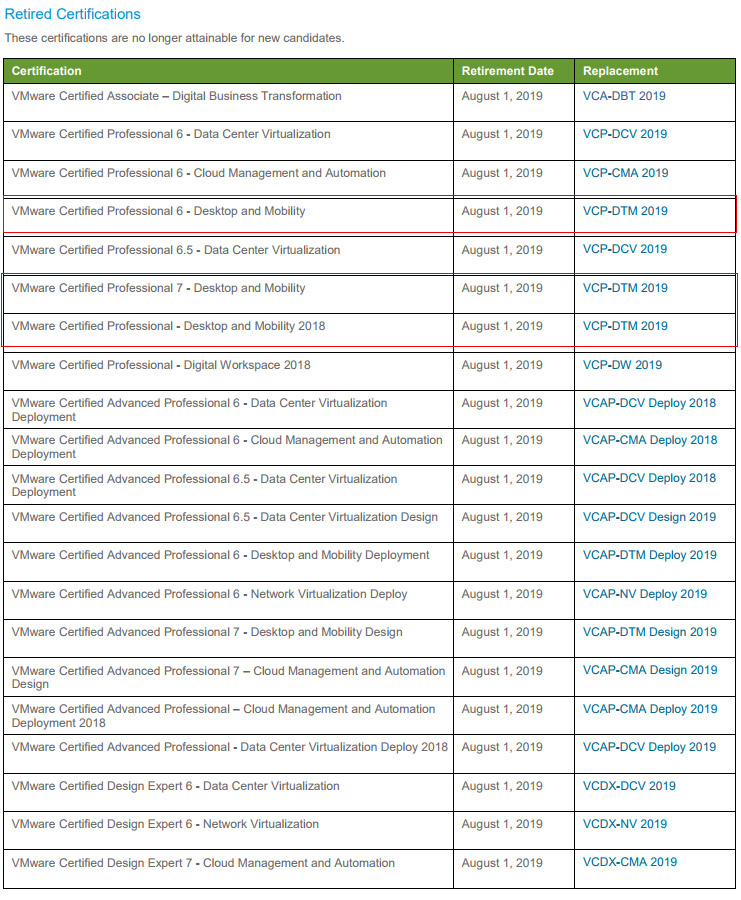Open VCP-DTM 2019 link for Professional 6 Desktop and Mobility
741x900 pixels.
point(625,211)
